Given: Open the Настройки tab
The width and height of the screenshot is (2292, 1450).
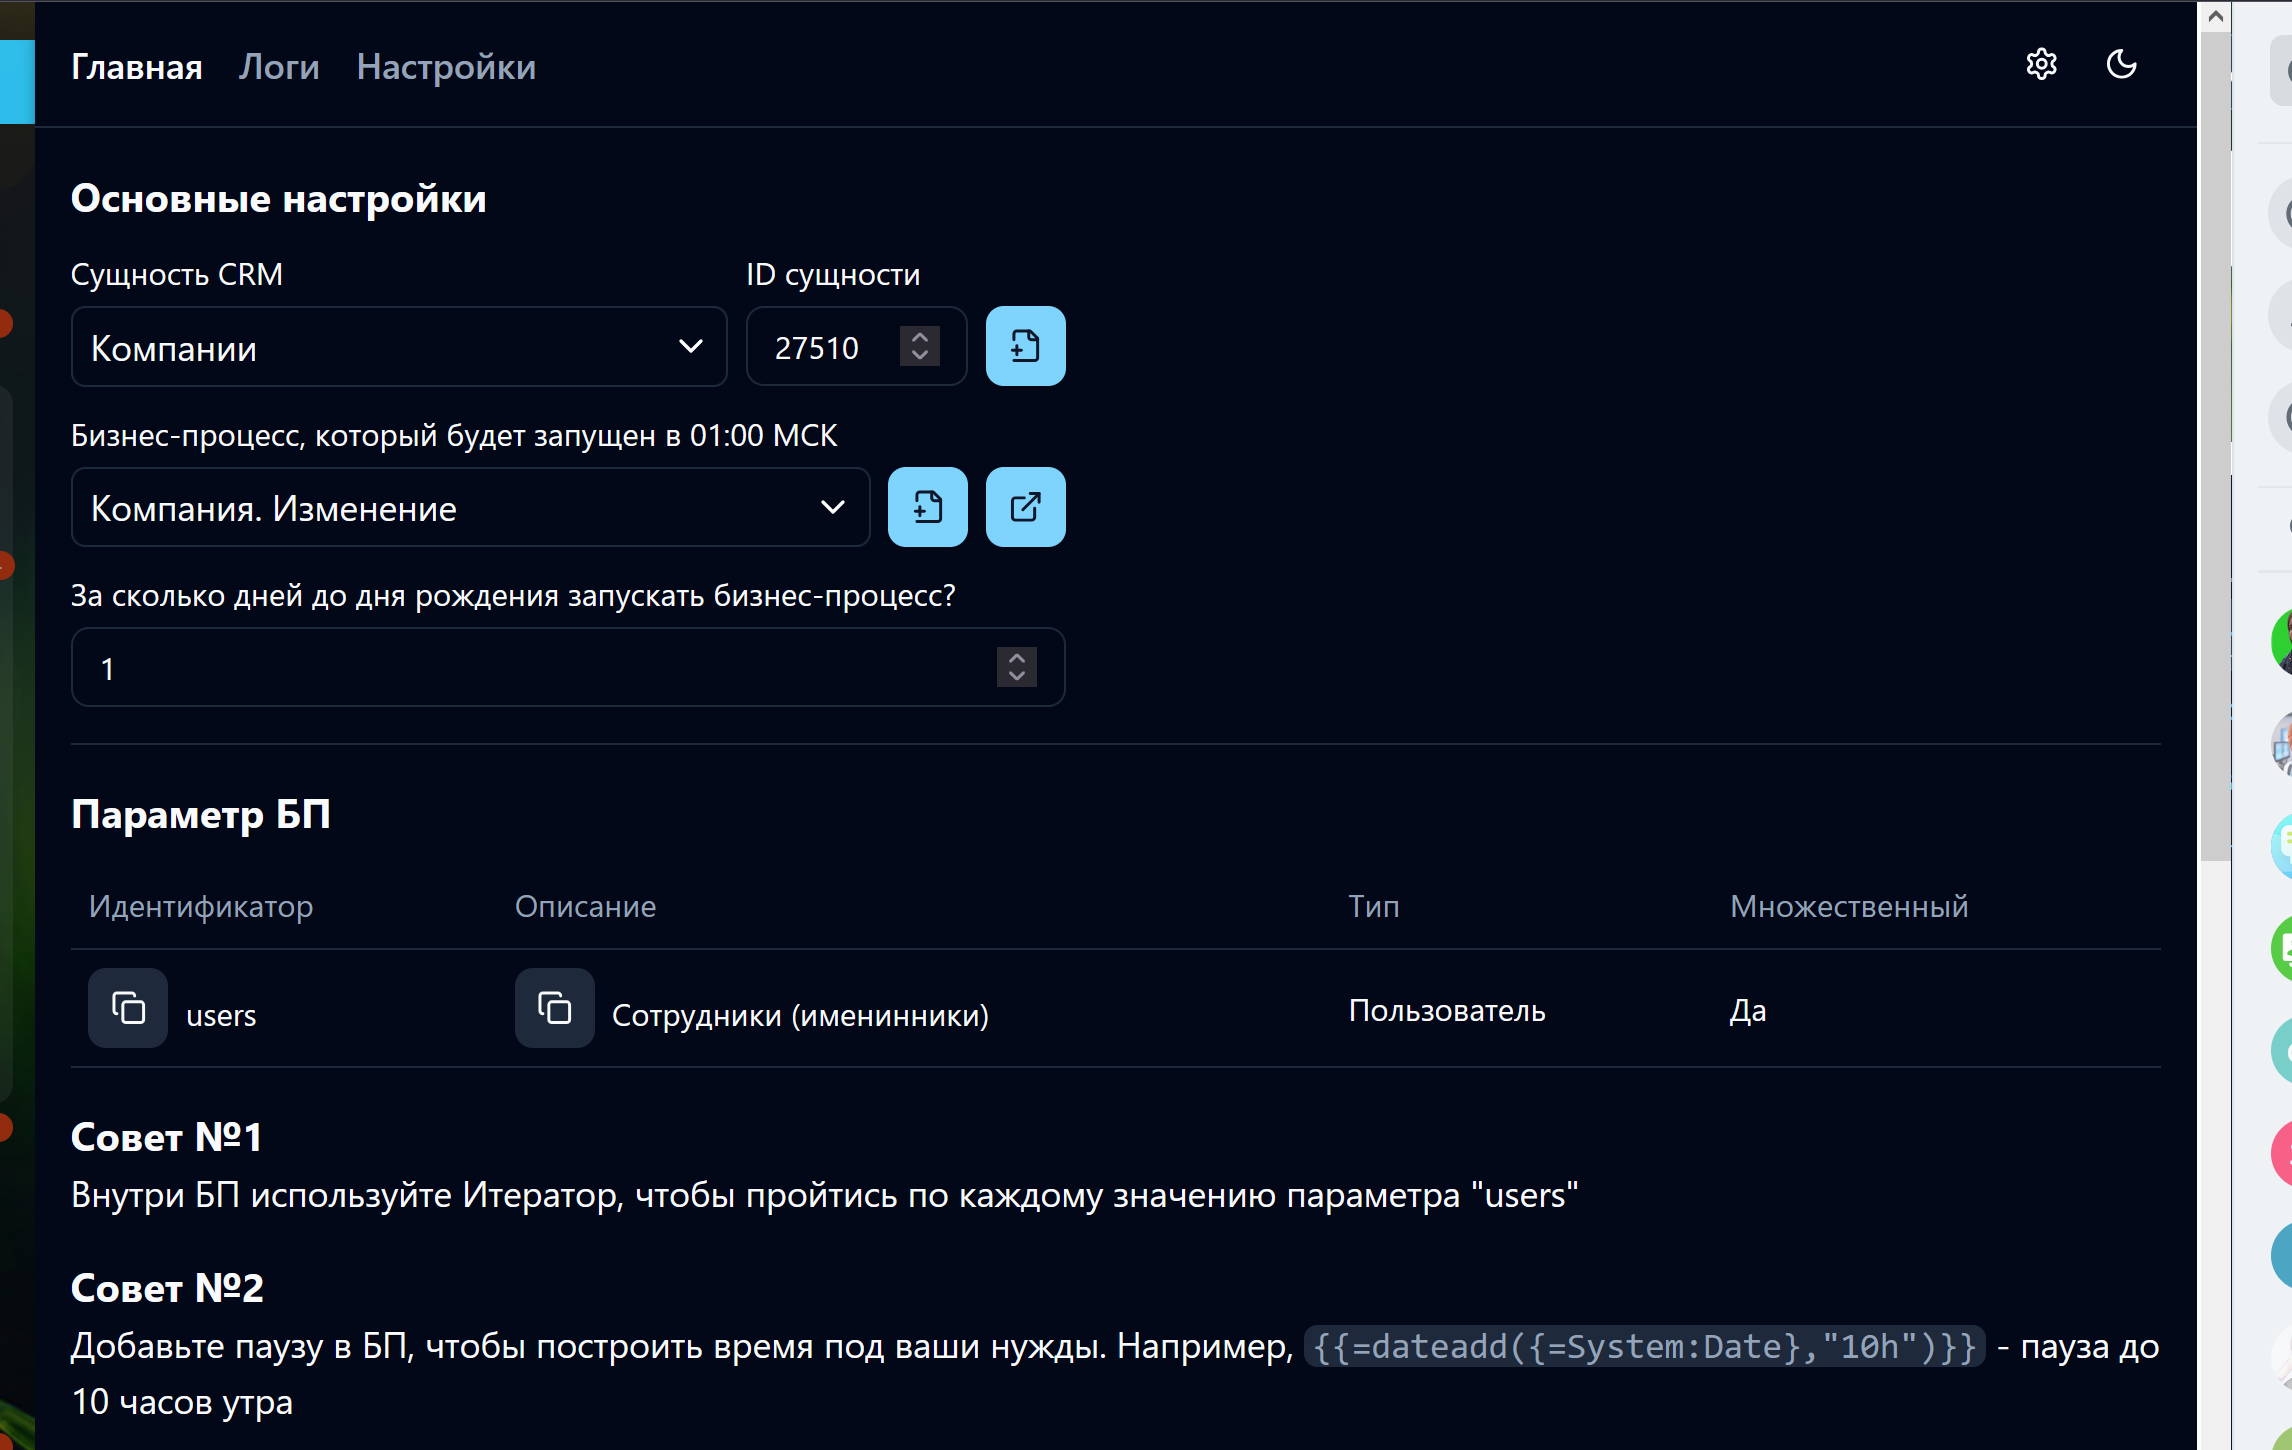Looking at the screenshot, I should (x=446, y=67).
